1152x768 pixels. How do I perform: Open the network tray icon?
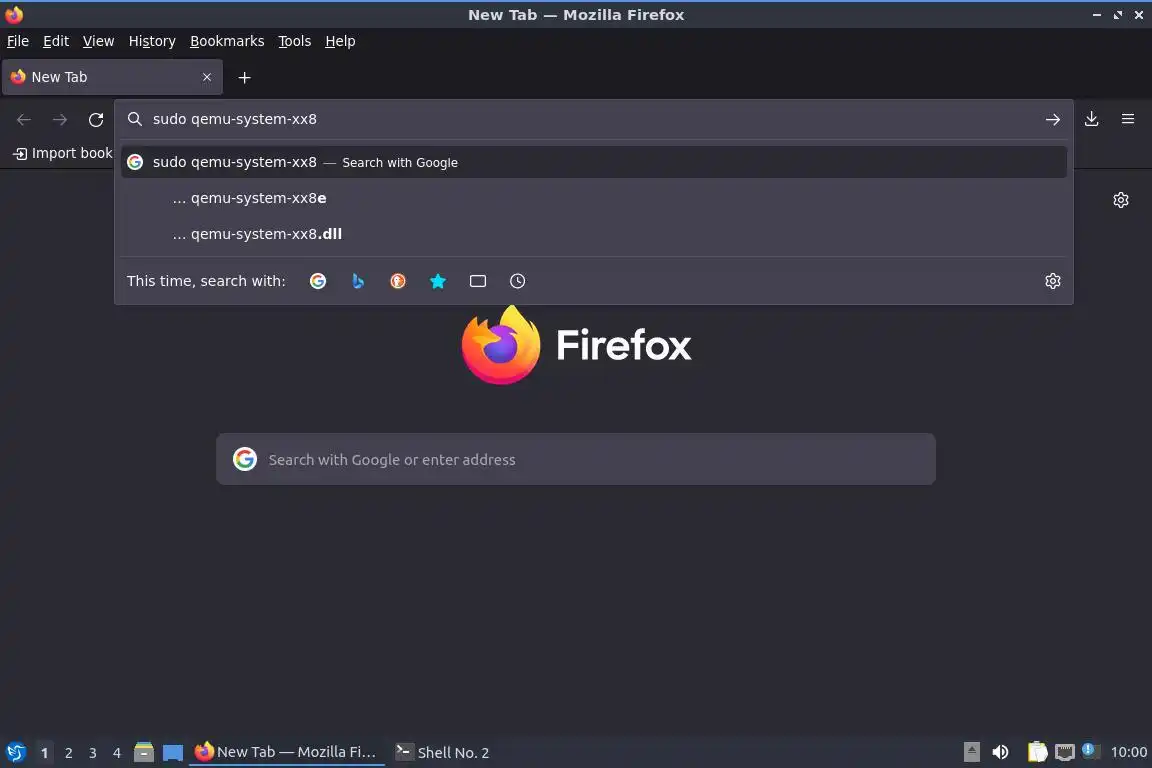coord(1065,752)
